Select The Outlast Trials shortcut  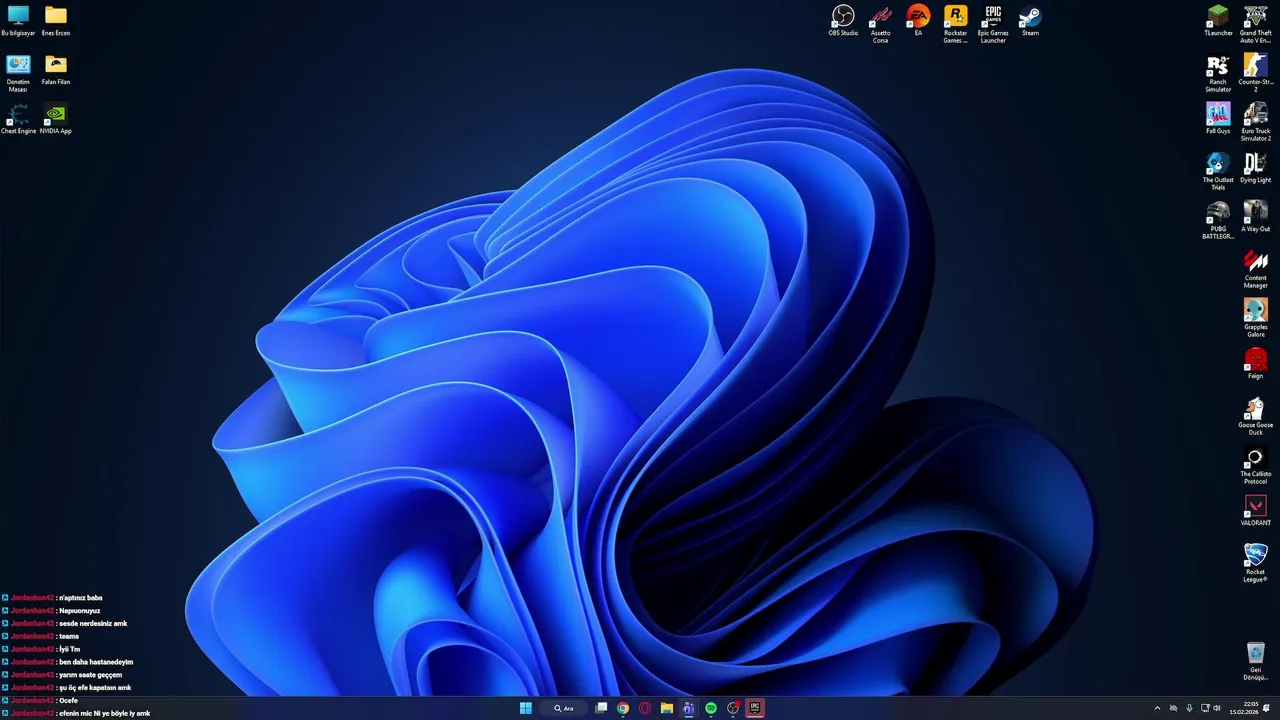point(1218,171)
